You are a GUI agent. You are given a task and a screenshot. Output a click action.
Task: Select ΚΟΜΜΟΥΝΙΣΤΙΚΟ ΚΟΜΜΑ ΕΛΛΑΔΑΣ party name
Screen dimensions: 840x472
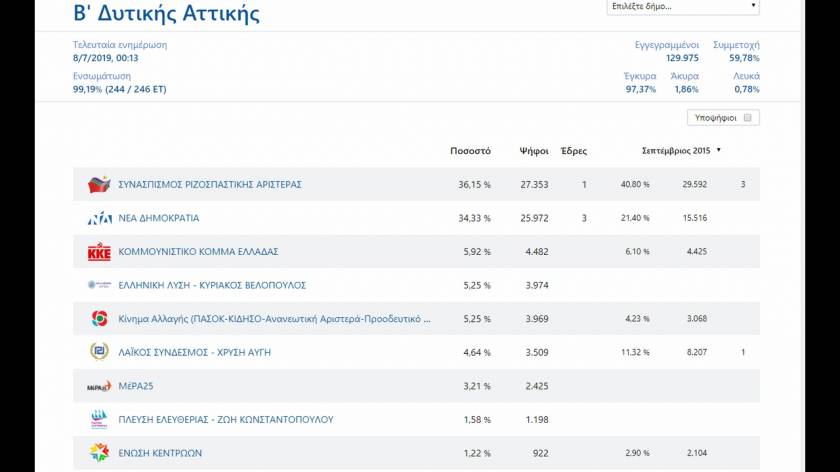click(x=198, y=252)
